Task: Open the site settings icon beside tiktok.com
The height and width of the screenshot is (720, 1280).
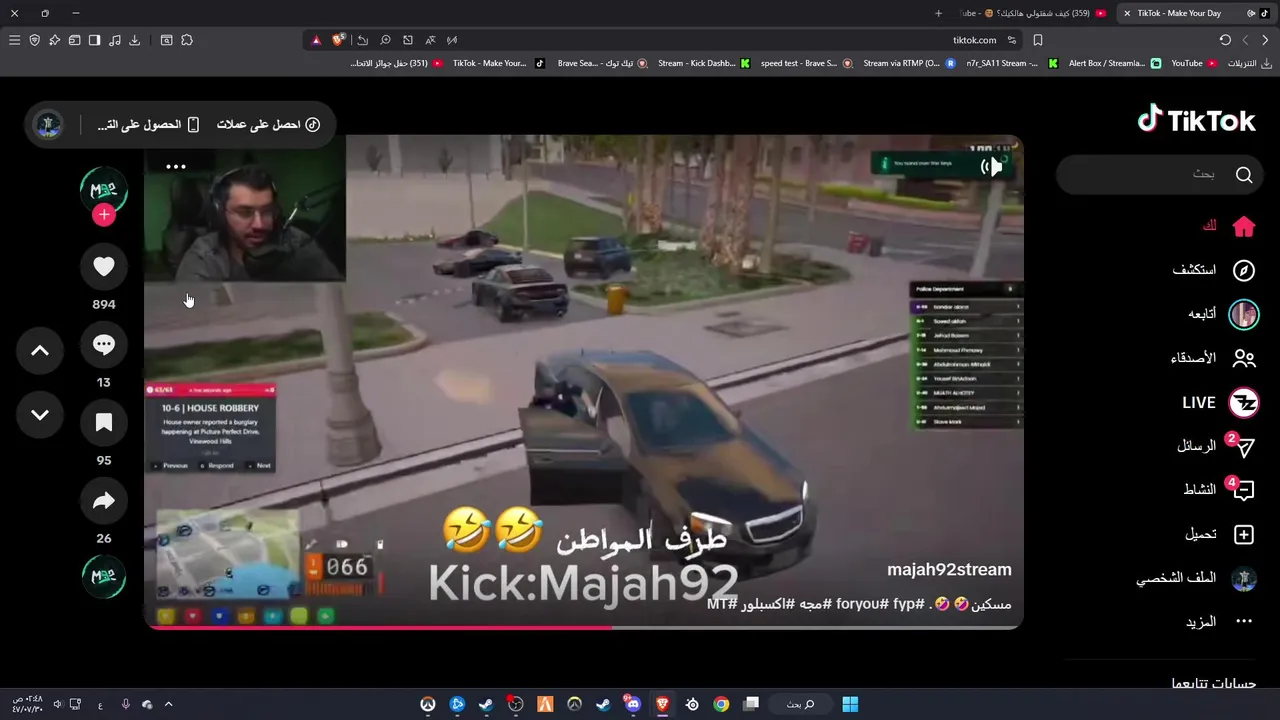Action: pyautogui.click(x=1012, y=40)
